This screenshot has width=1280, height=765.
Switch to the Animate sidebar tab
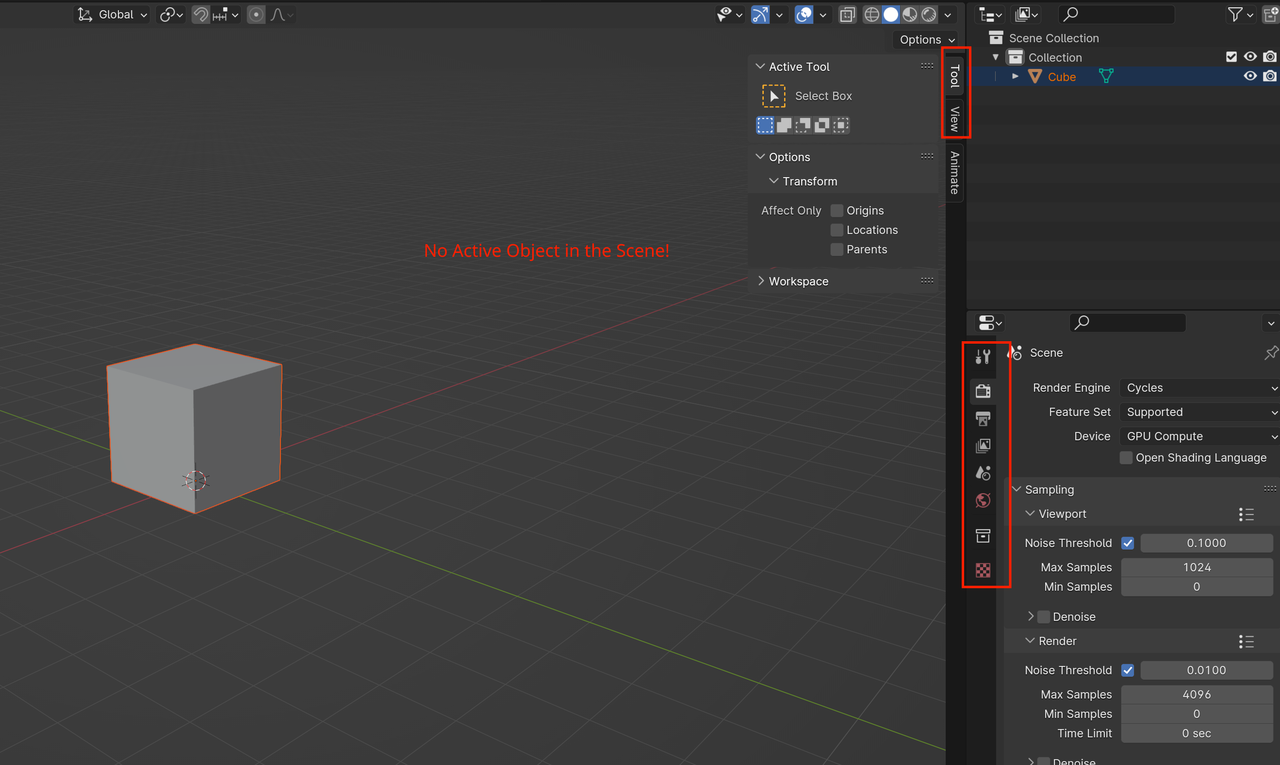click(955, 172)
